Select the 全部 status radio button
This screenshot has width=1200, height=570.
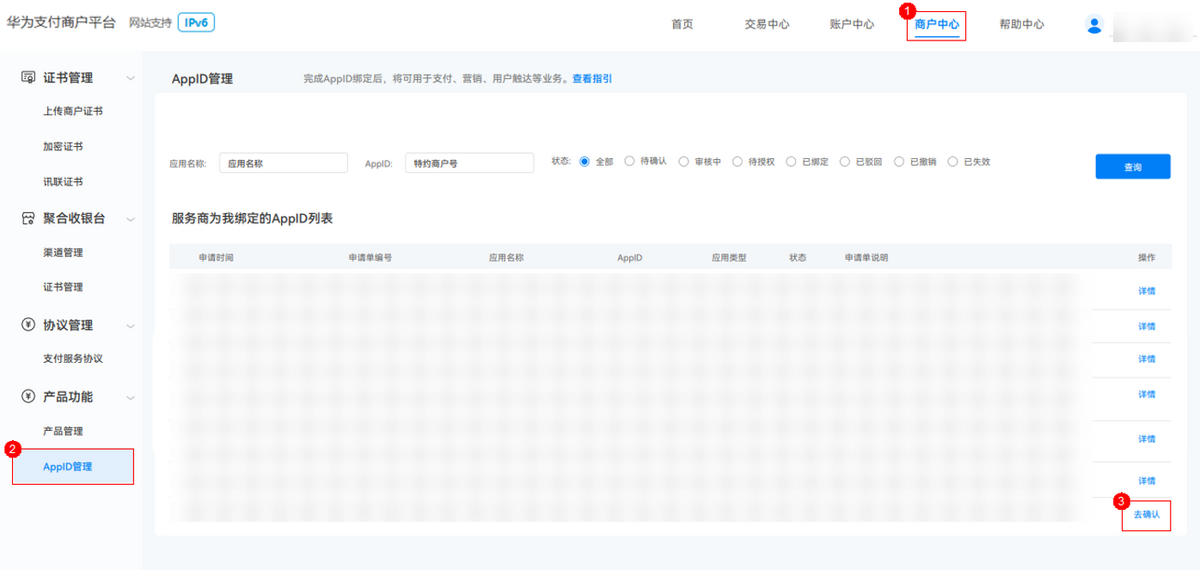coord(585,161)
